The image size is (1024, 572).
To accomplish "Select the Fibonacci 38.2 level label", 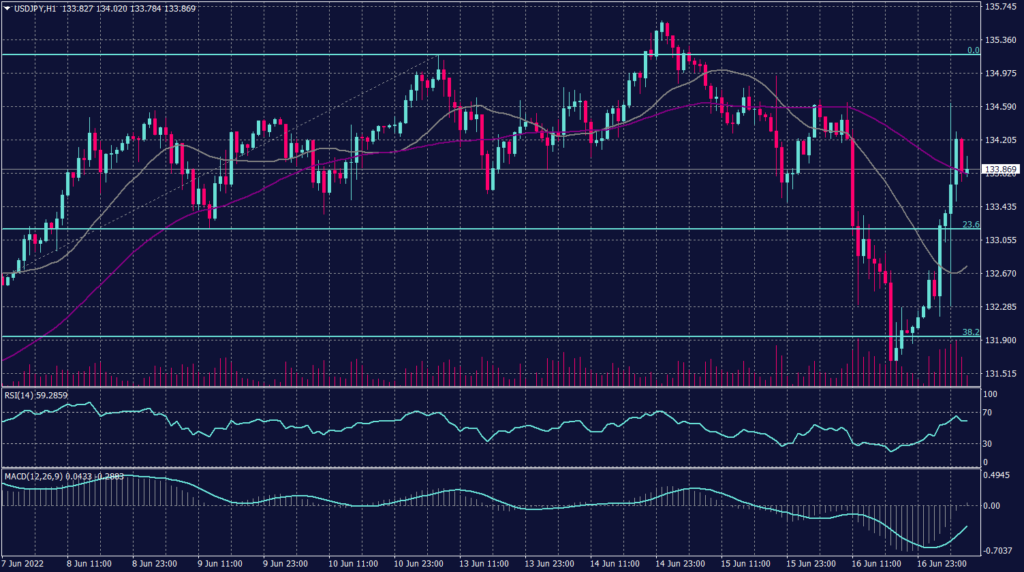I will pos(969,332).
